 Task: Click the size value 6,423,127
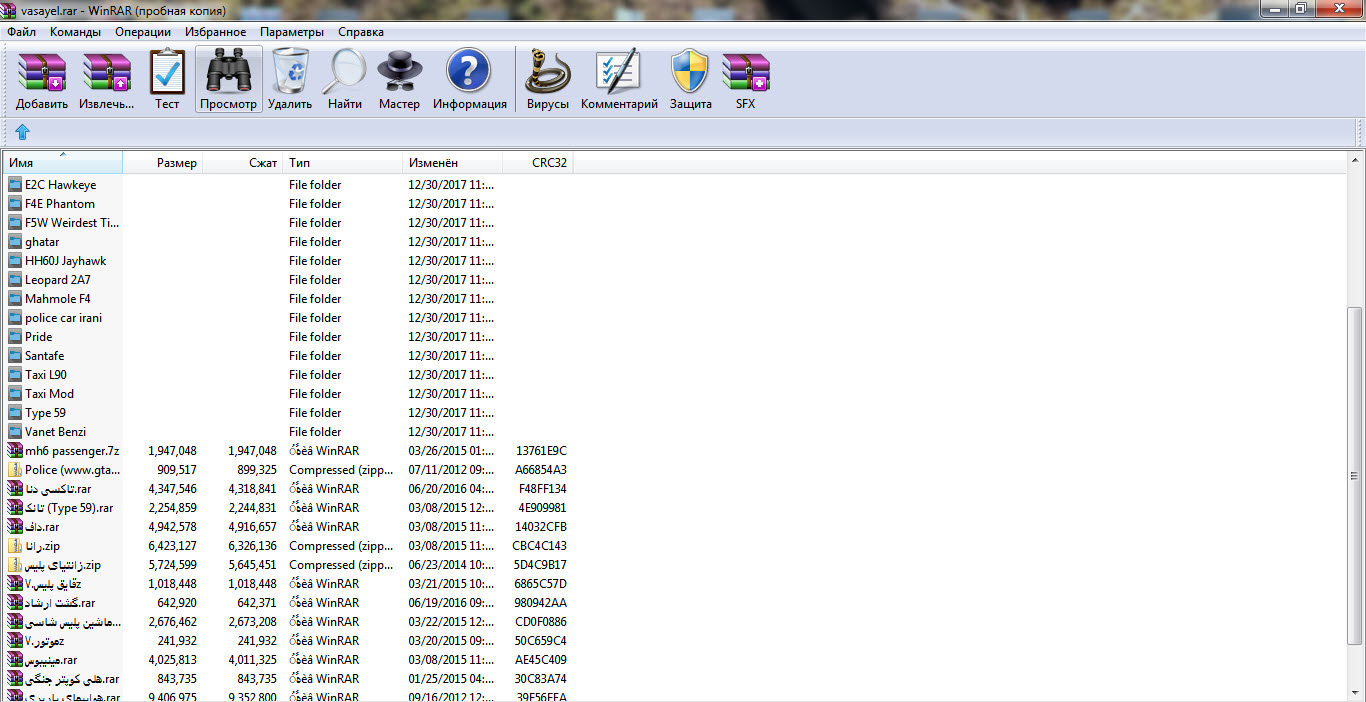tap(172, 546)
